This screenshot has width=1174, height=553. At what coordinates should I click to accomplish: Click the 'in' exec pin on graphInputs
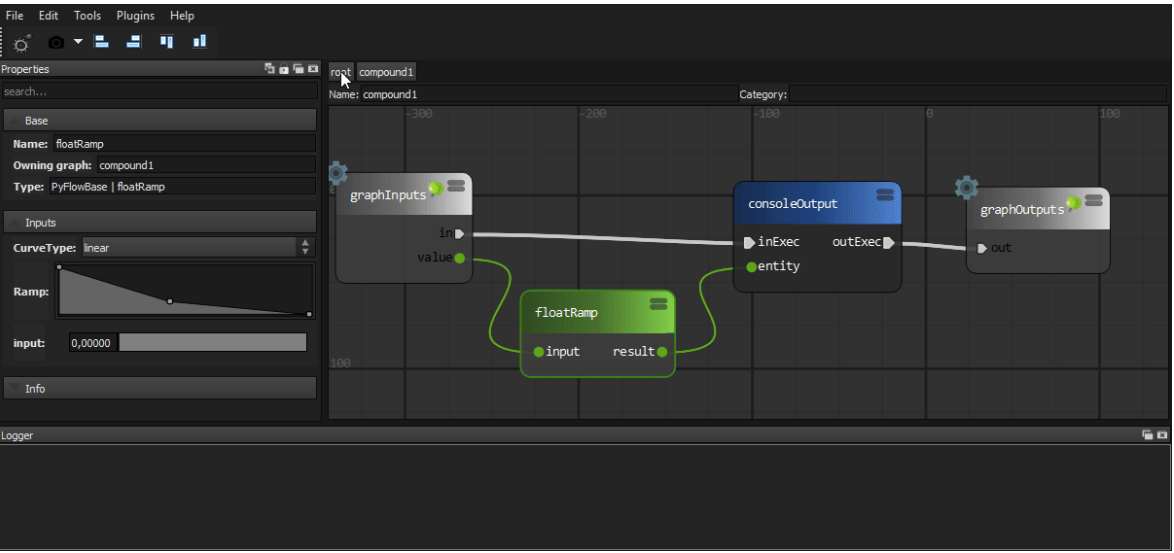click(460, 233)
